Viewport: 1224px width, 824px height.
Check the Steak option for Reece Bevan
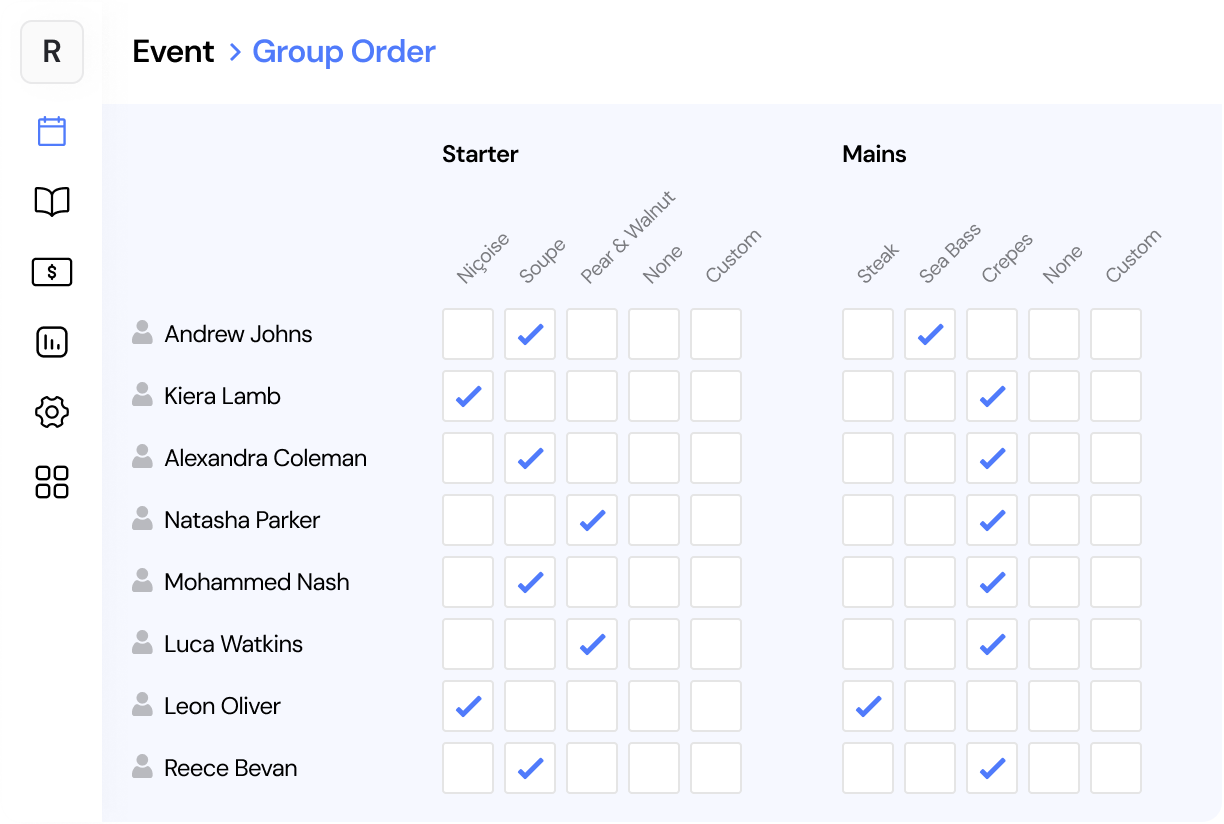coord(867,768)
